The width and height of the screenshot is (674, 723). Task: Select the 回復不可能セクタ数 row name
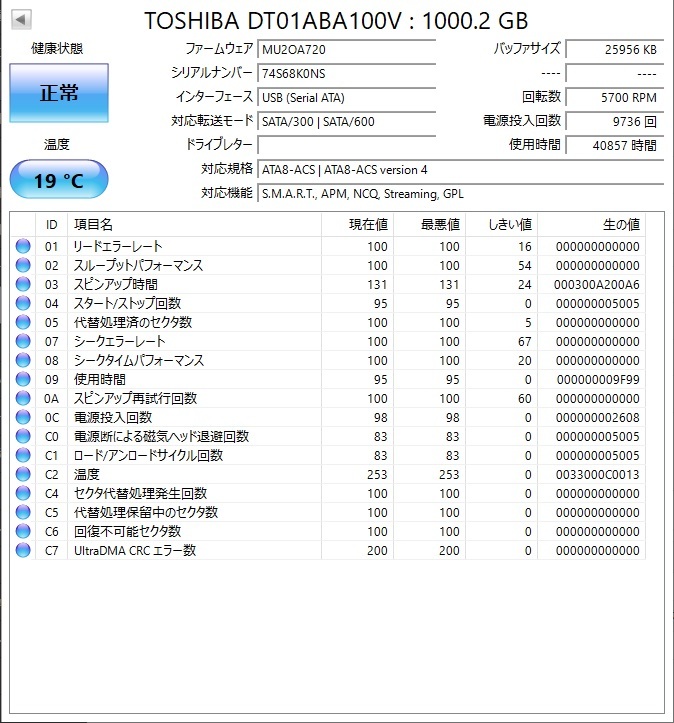(128, 531)
